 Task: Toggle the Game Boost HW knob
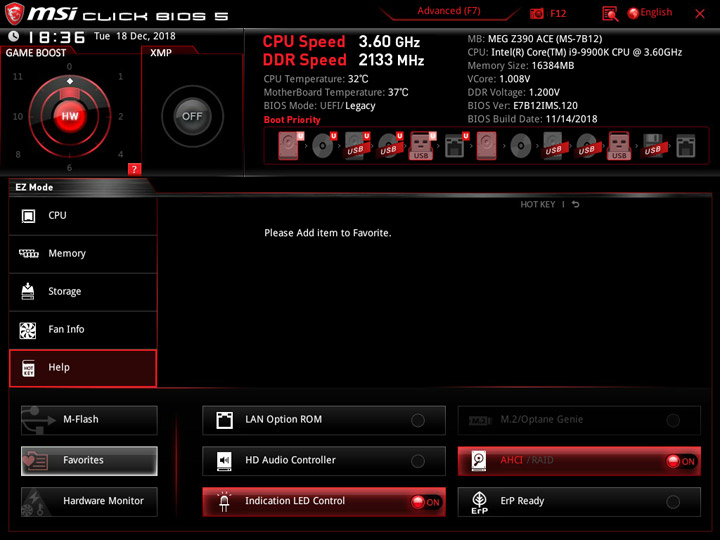tap(70, 116)
